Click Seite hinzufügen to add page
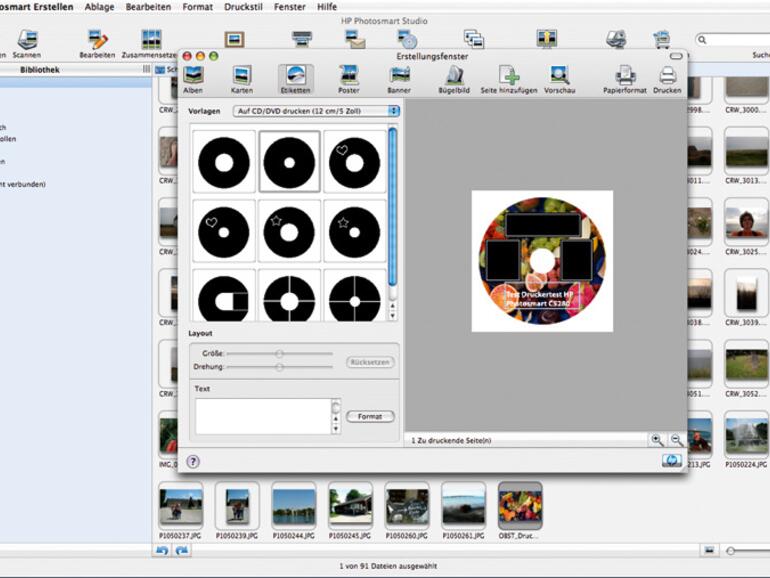Screen dimensions: 770x578 pyautogui.click(x=509, y=77)
